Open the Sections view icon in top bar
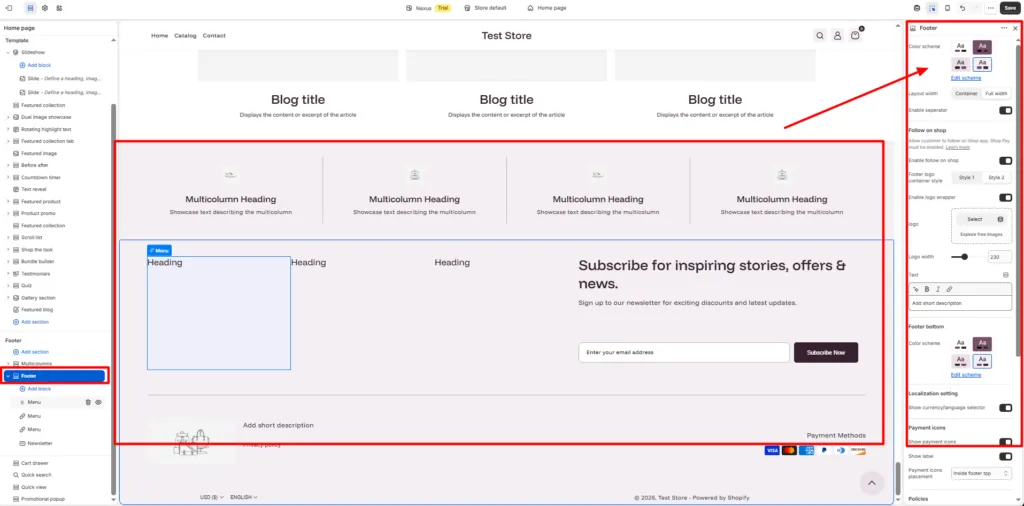Screen dimensions: 1024x506 click(30, 8)
